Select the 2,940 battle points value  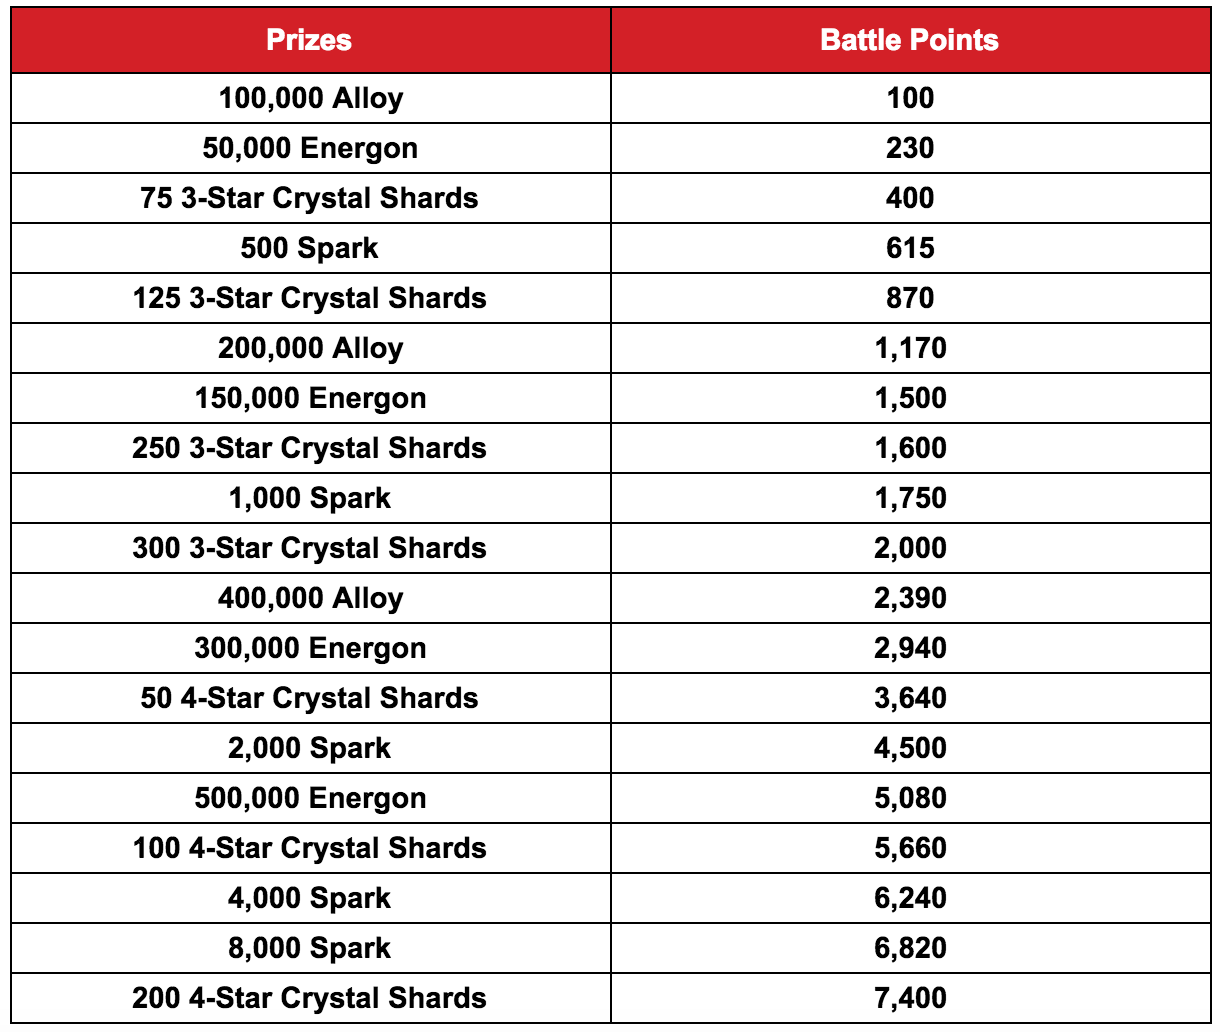coord(910,648)
